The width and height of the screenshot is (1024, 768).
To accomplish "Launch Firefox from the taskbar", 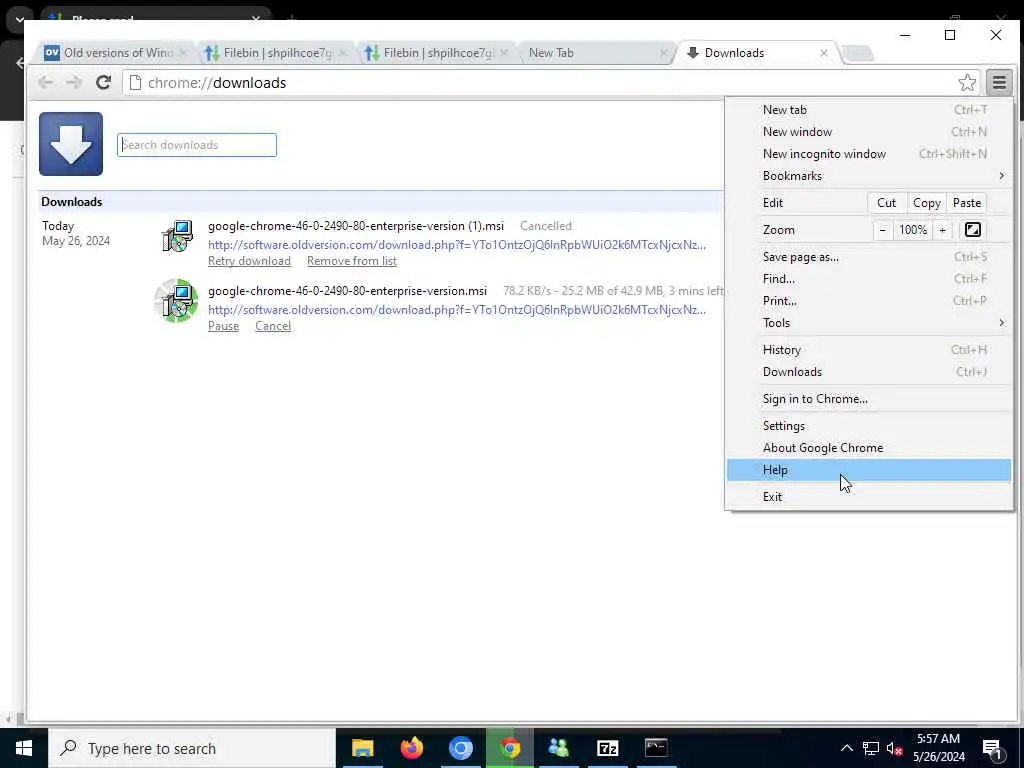I will pyautogui.click(x=411, y=748).
